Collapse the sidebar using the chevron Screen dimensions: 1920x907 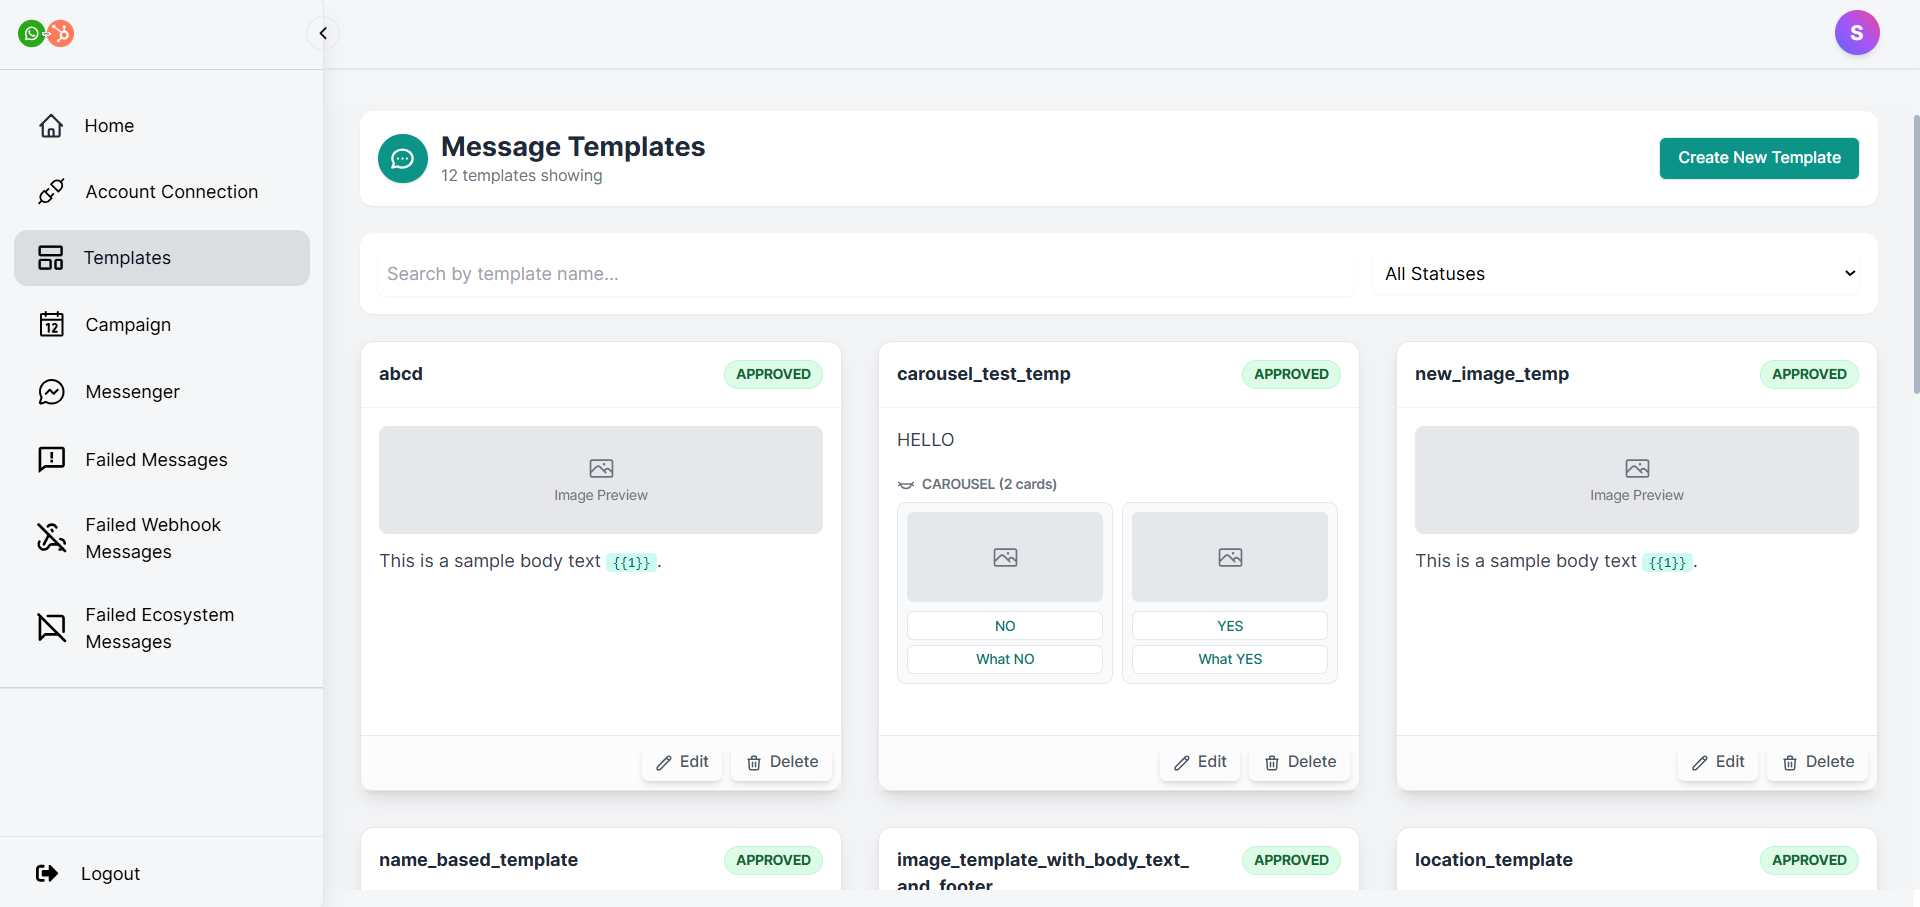point(322,32)
